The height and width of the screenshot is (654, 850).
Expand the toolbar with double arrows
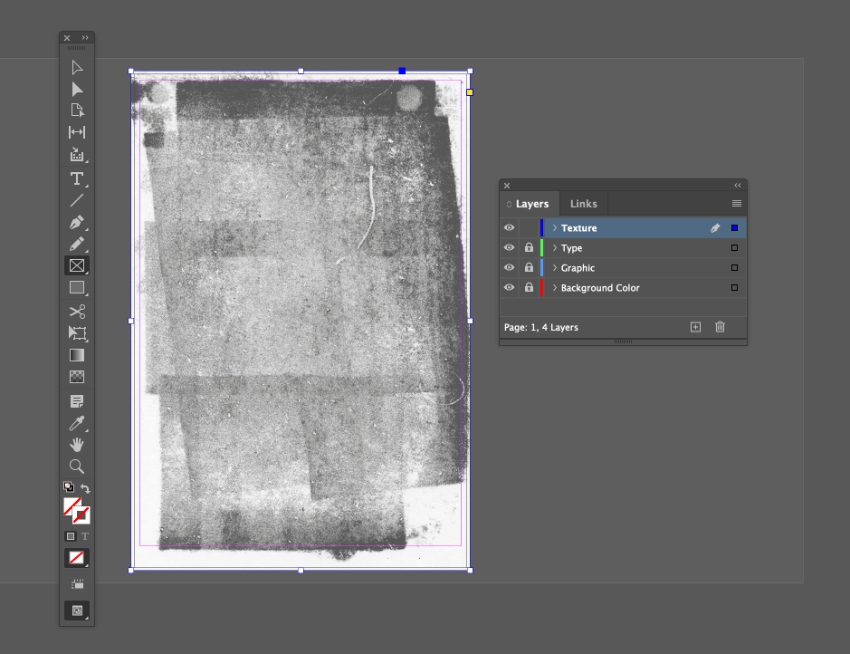pos(85,37)
